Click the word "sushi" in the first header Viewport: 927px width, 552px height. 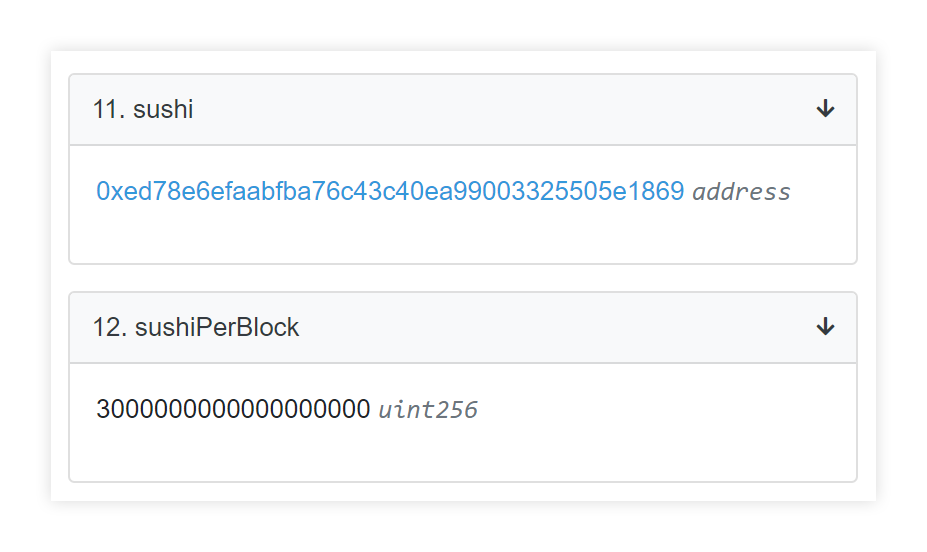pos(163,109)
